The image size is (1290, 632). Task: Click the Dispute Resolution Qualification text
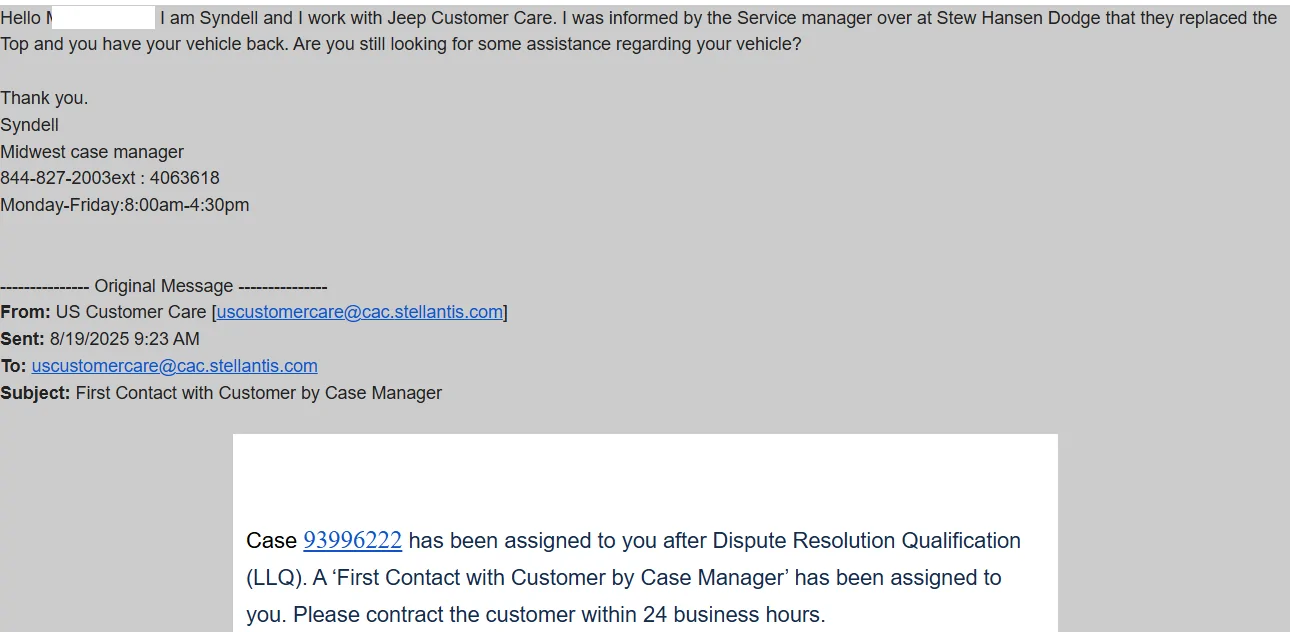point(867,540)
